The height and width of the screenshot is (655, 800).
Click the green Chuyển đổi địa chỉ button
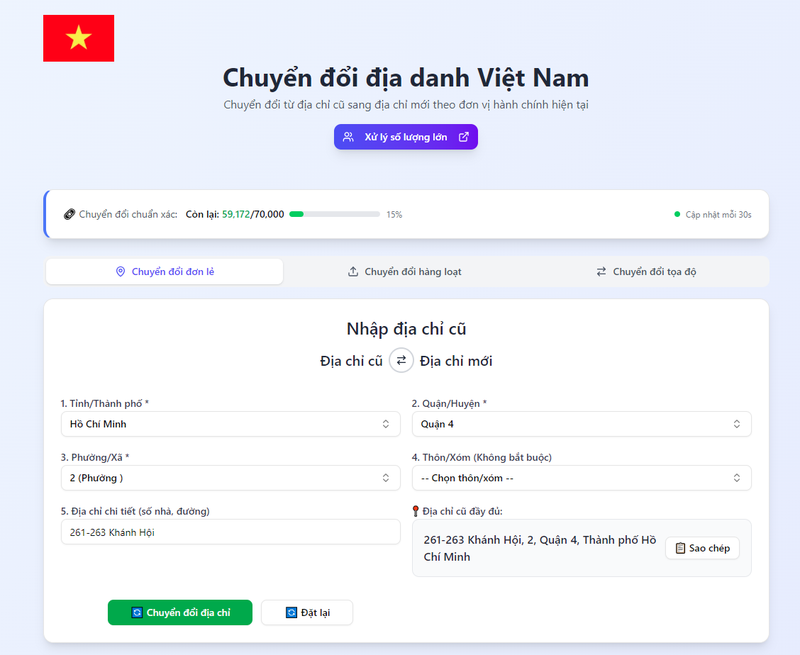click(x=180, y=612)
